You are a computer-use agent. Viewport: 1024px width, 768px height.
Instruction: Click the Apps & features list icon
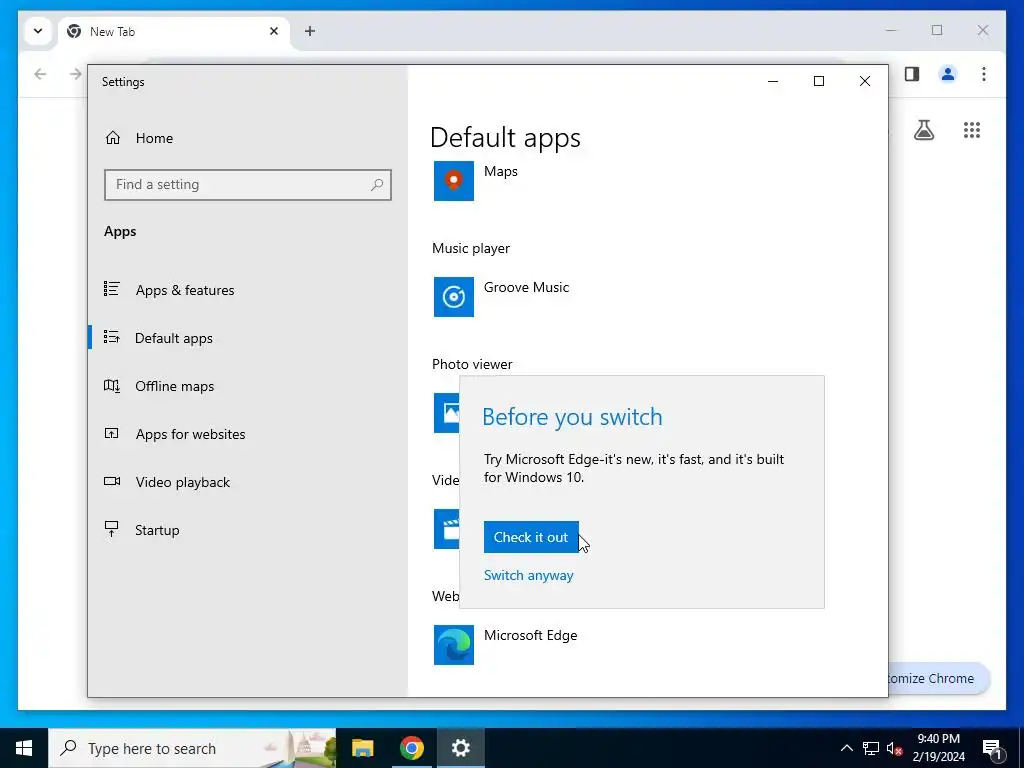pos(112,289)
